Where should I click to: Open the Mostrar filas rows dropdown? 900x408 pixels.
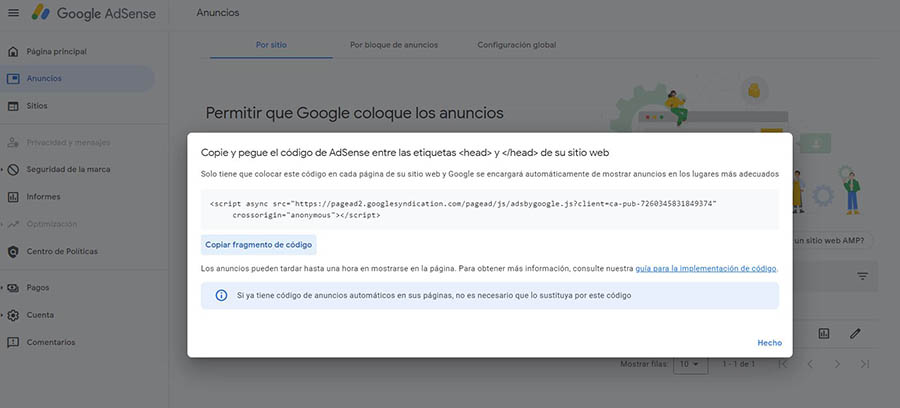(686, 364)
